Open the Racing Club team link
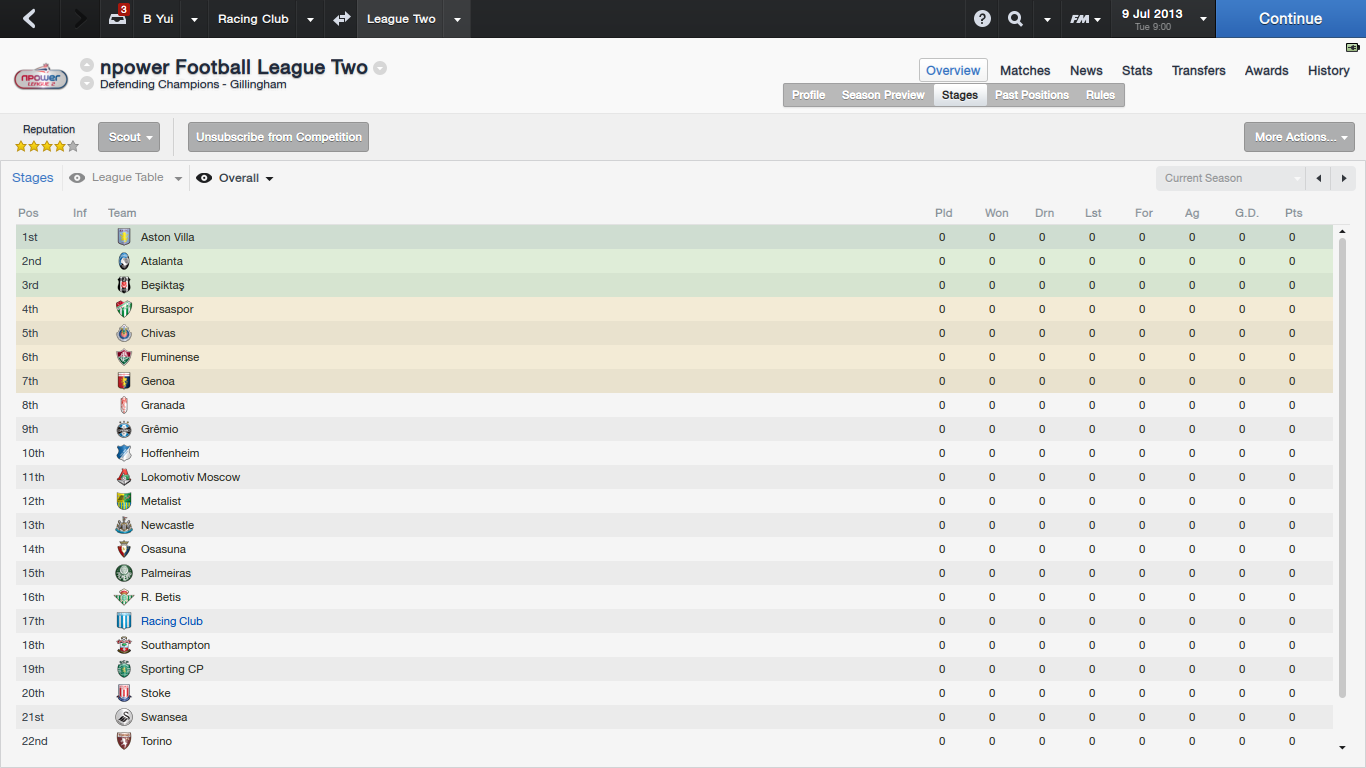The height and width of the screenshot is (768, 1366). (x=171, y=621)
